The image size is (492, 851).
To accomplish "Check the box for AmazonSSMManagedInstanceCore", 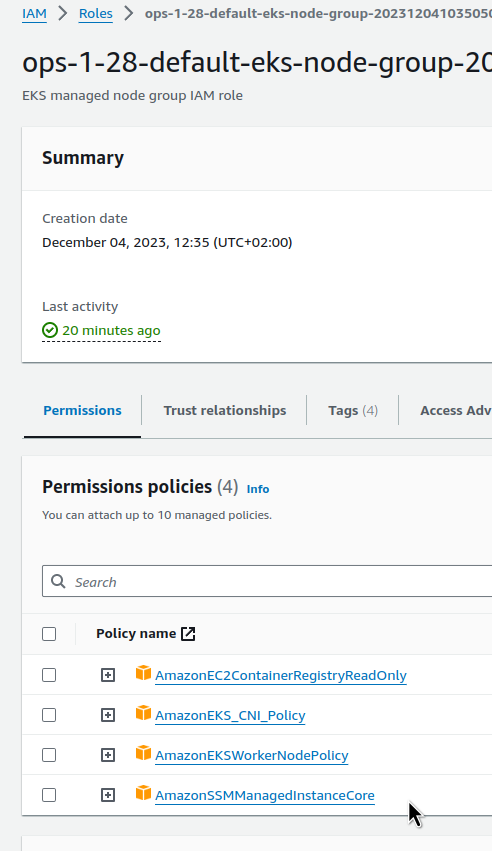I will [49, 795].
